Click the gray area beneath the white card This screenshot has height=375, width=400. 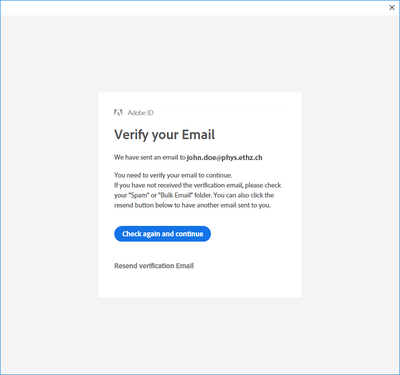click(200, 335)
